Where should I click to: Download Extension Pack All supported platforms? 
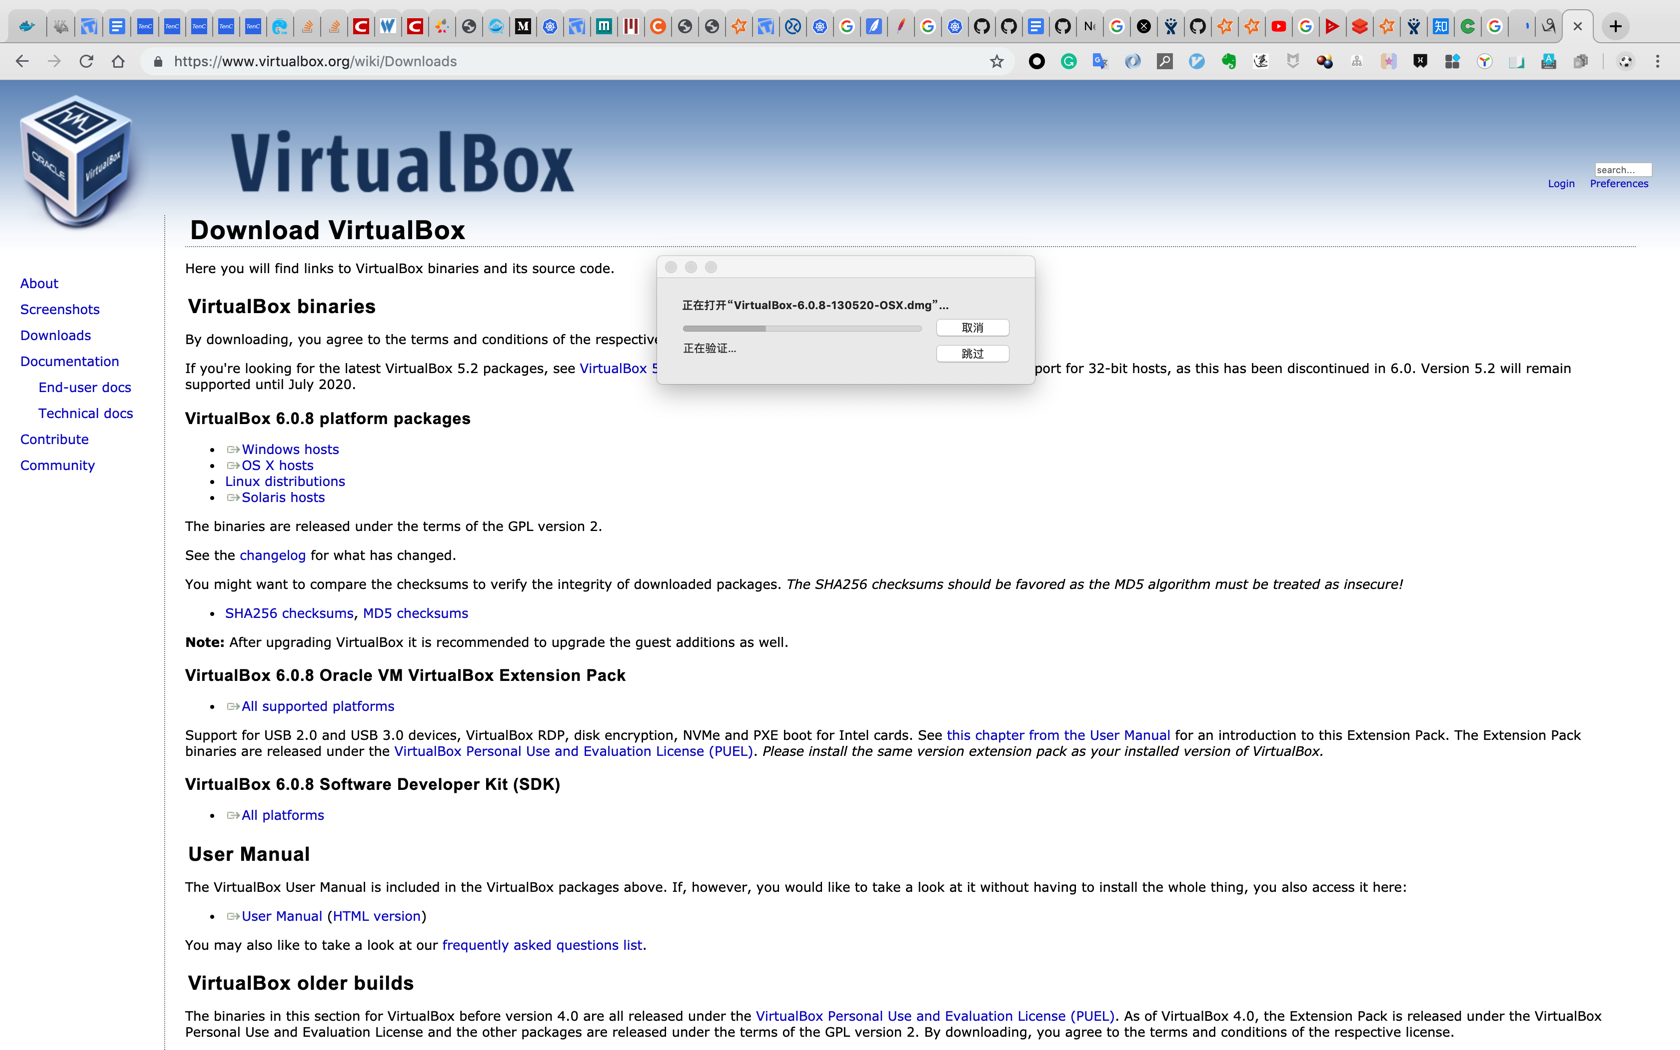tap(317, 707)
